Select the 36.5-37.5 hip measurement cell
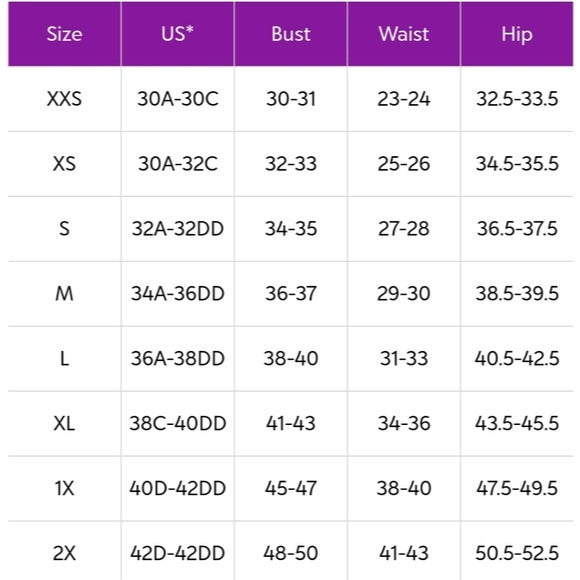The height and width of the screenshot is (580, 580). [x=517, y=229]
